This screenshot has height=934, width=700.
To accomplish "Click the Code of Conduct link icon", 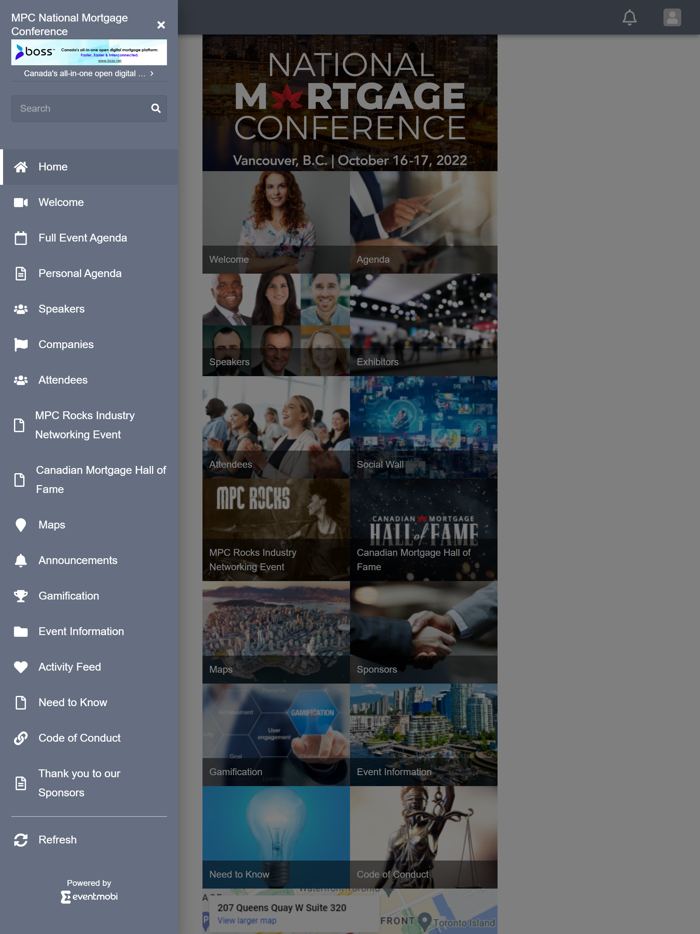I will point(21,738).
